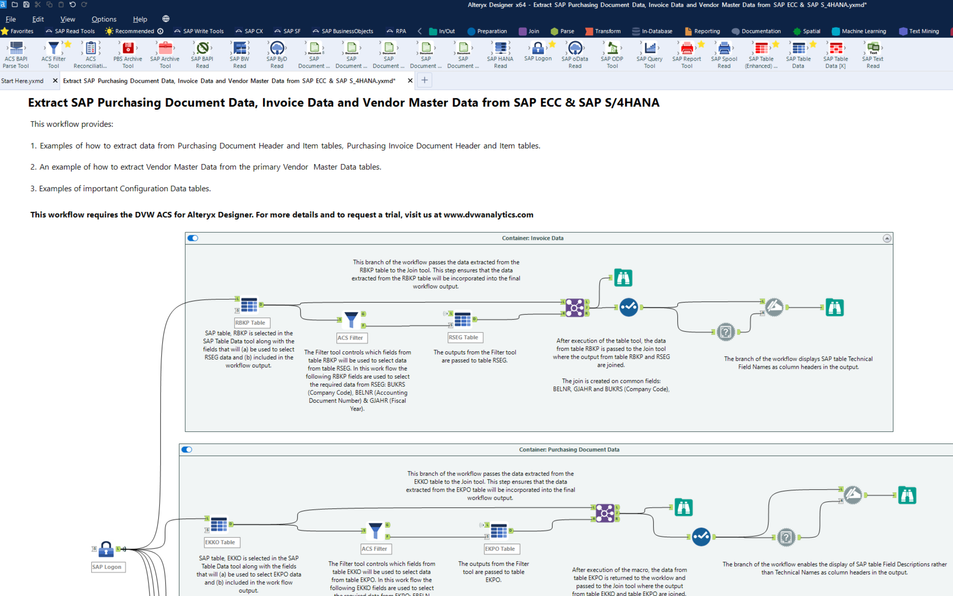Viewport: 953px width, 596px height.
Task: Open the Help menu
Action: 140,19
